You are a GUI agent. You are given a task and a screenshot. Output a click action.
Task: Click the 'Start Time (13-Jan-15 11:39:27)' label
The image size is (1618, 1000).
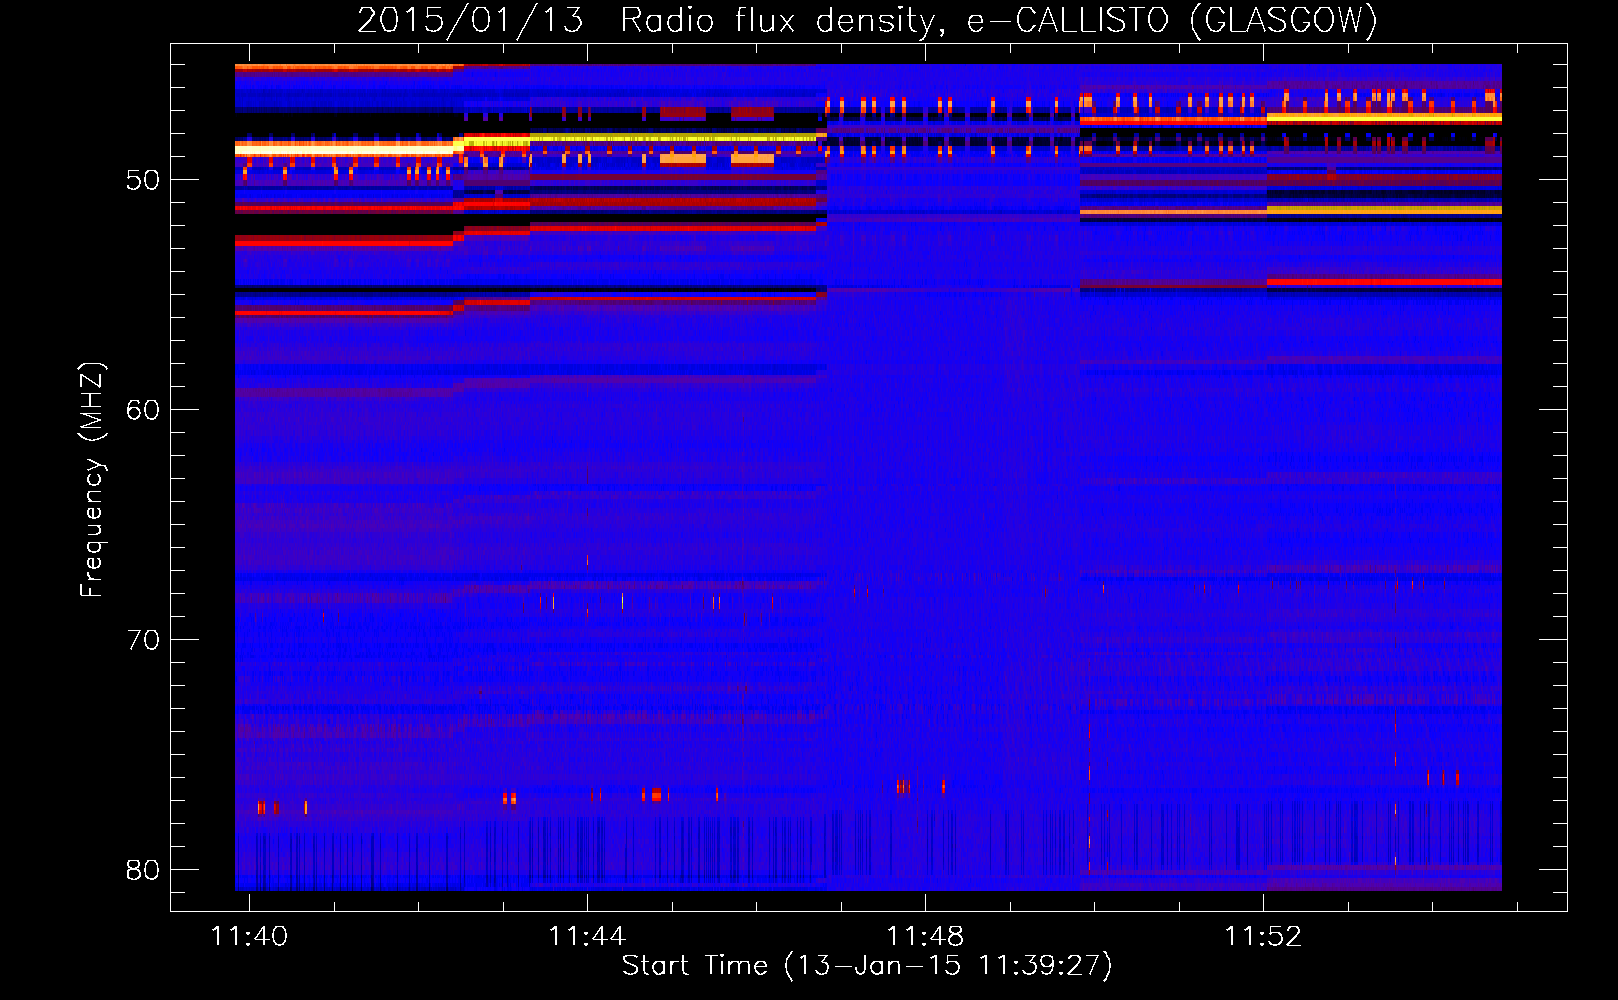point(867,966)
